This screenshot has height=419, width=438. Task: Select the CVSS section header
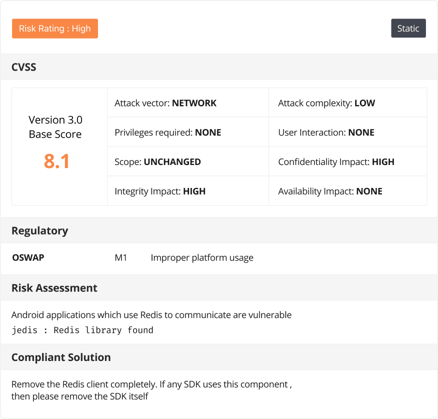219,67
